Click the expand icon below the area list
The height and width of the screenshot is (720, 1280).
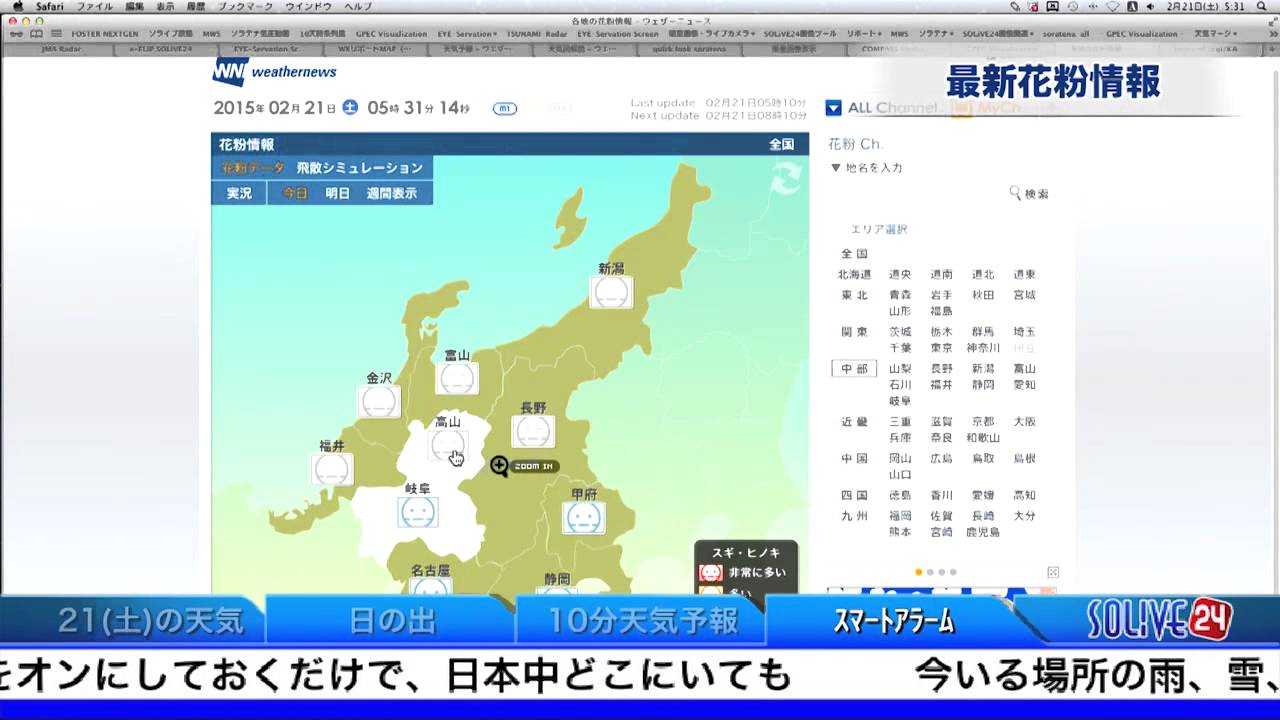(x=1053, y=572)
